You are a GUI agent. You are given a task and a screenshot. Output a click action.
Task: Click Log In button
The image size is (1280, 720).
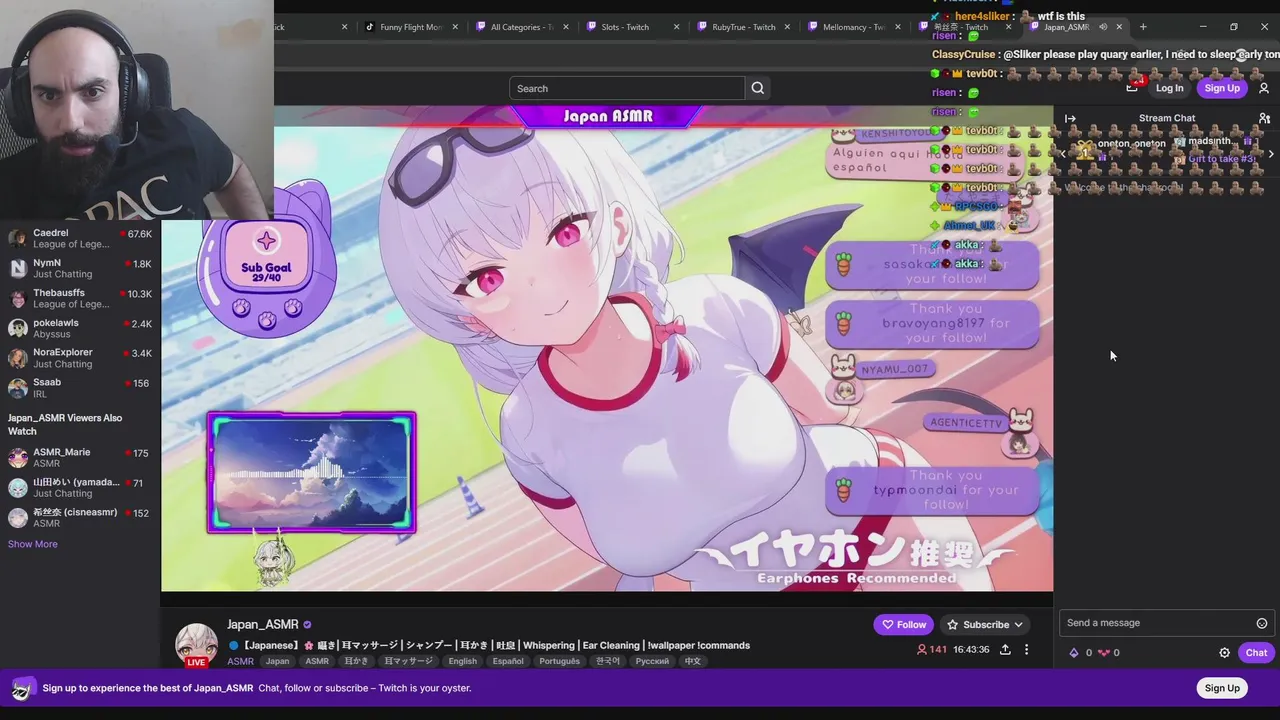[x=1169, y=88]
